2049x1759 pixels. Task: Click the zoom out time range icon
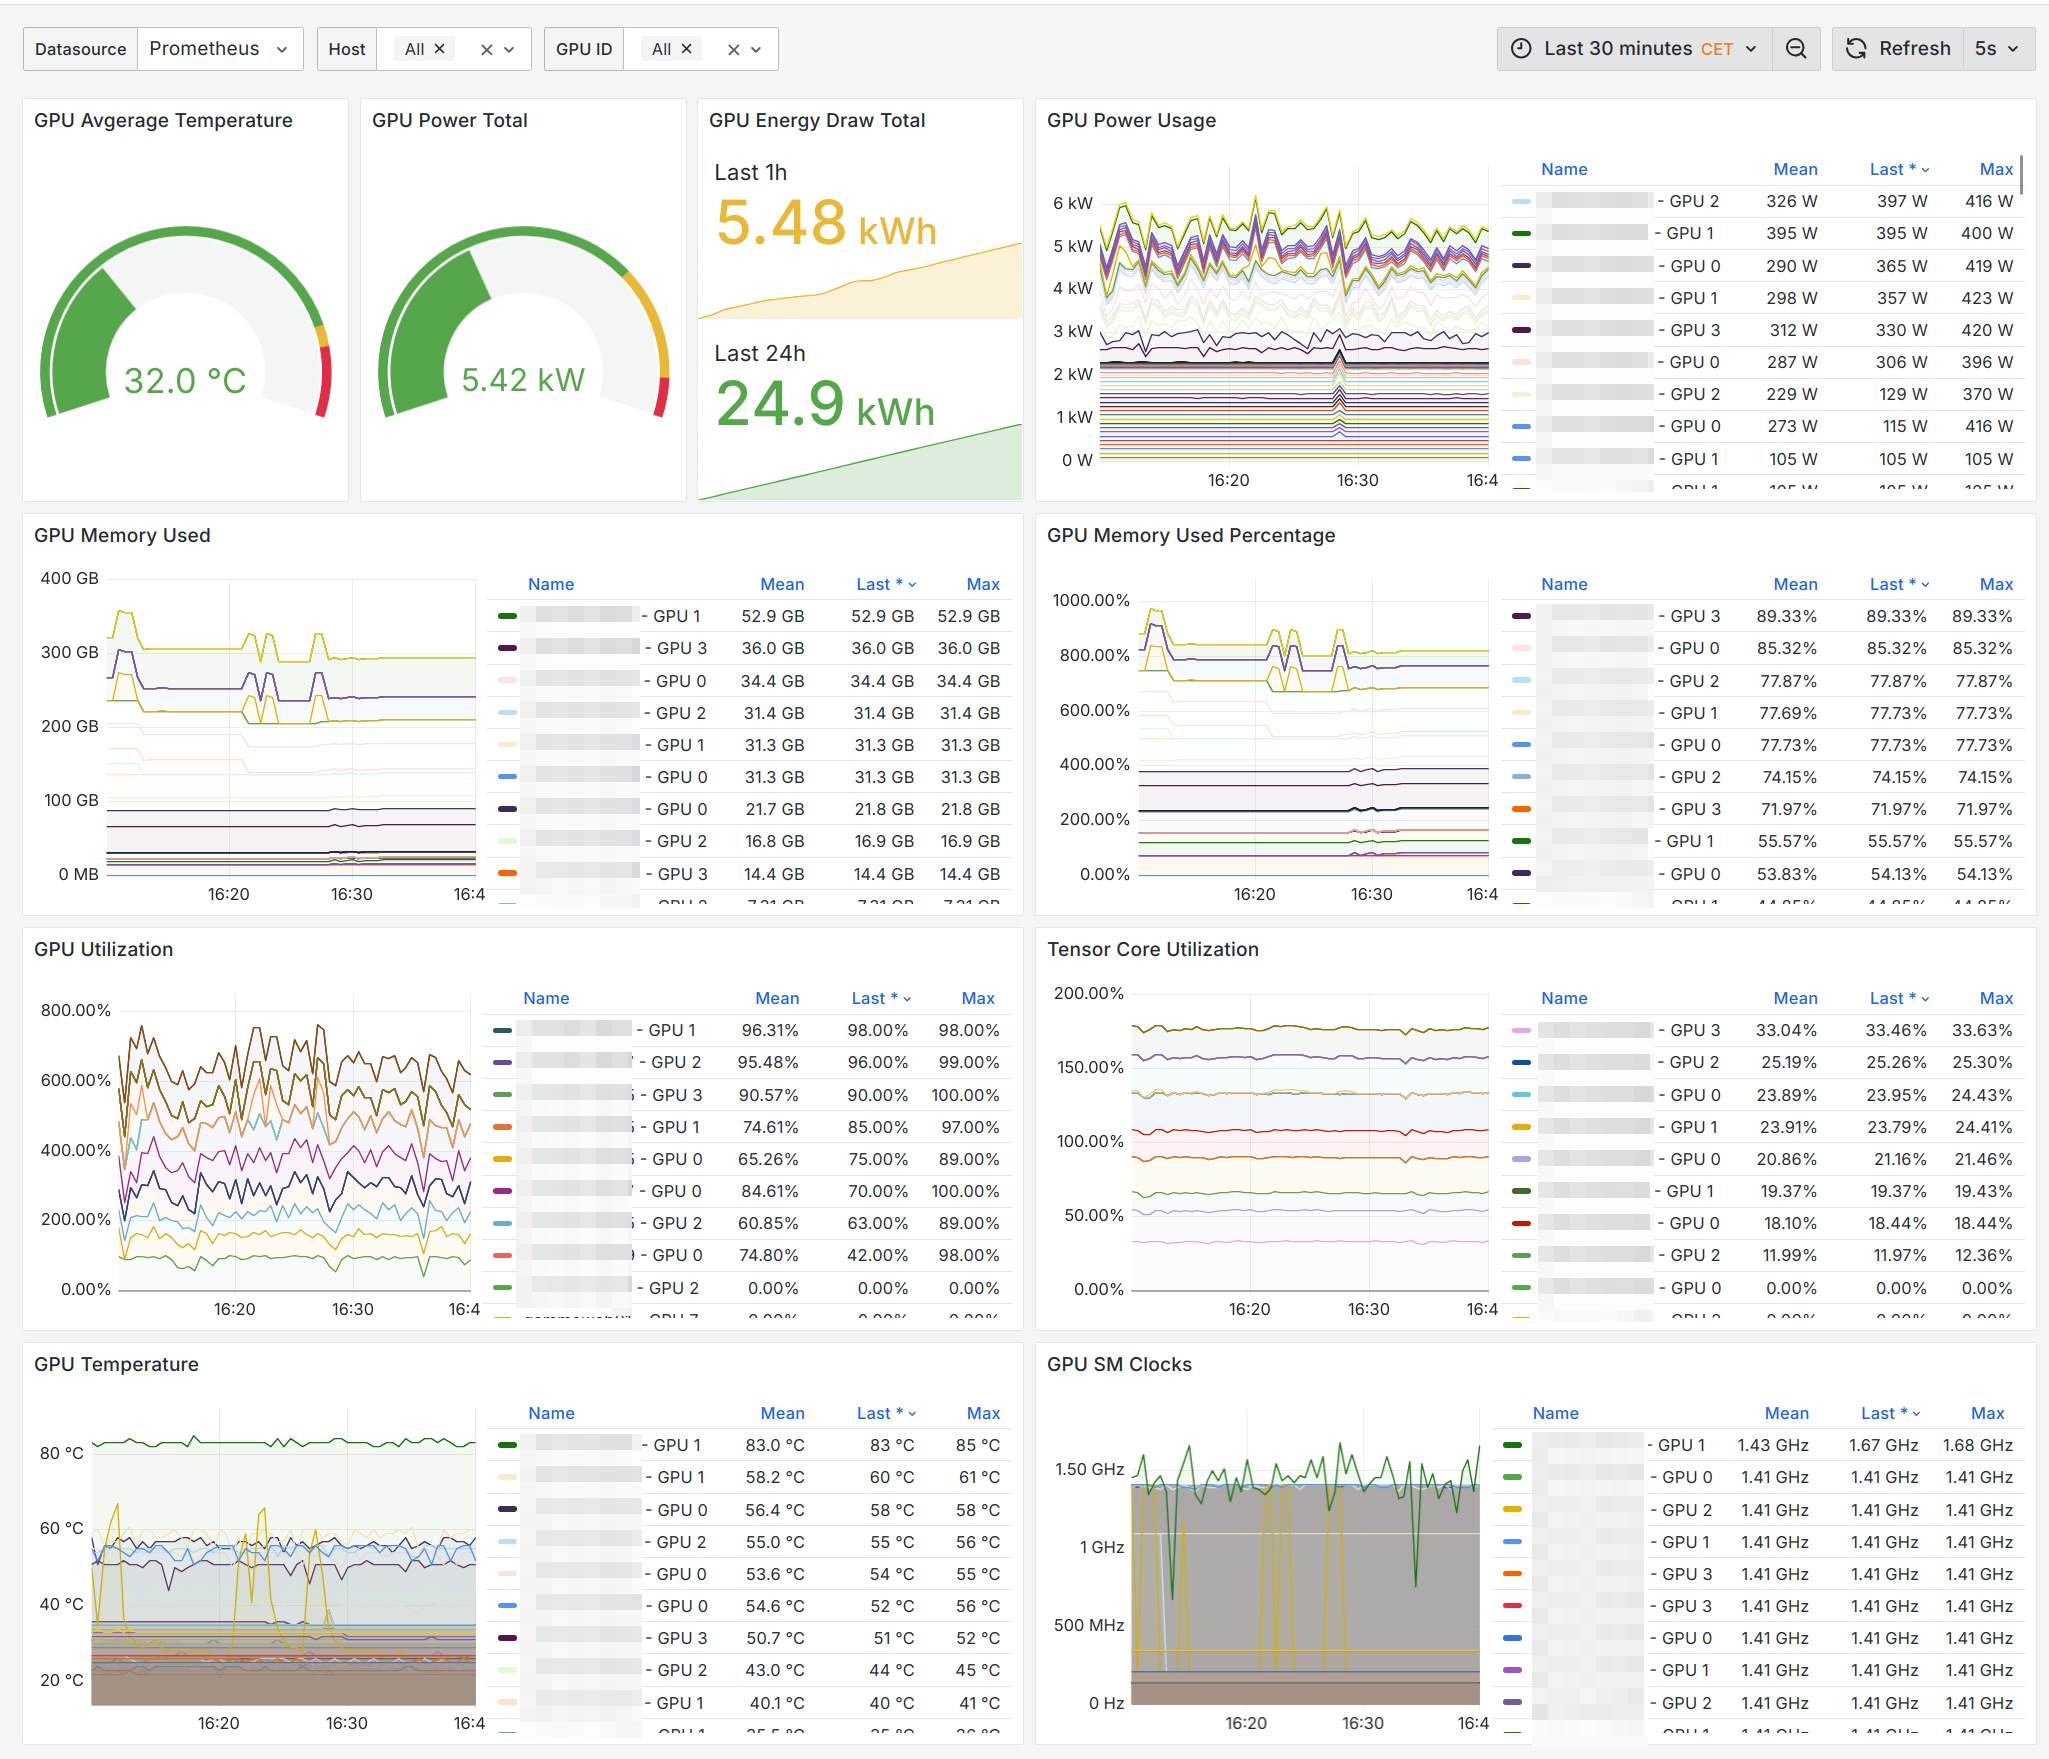tap(1795, 49)
